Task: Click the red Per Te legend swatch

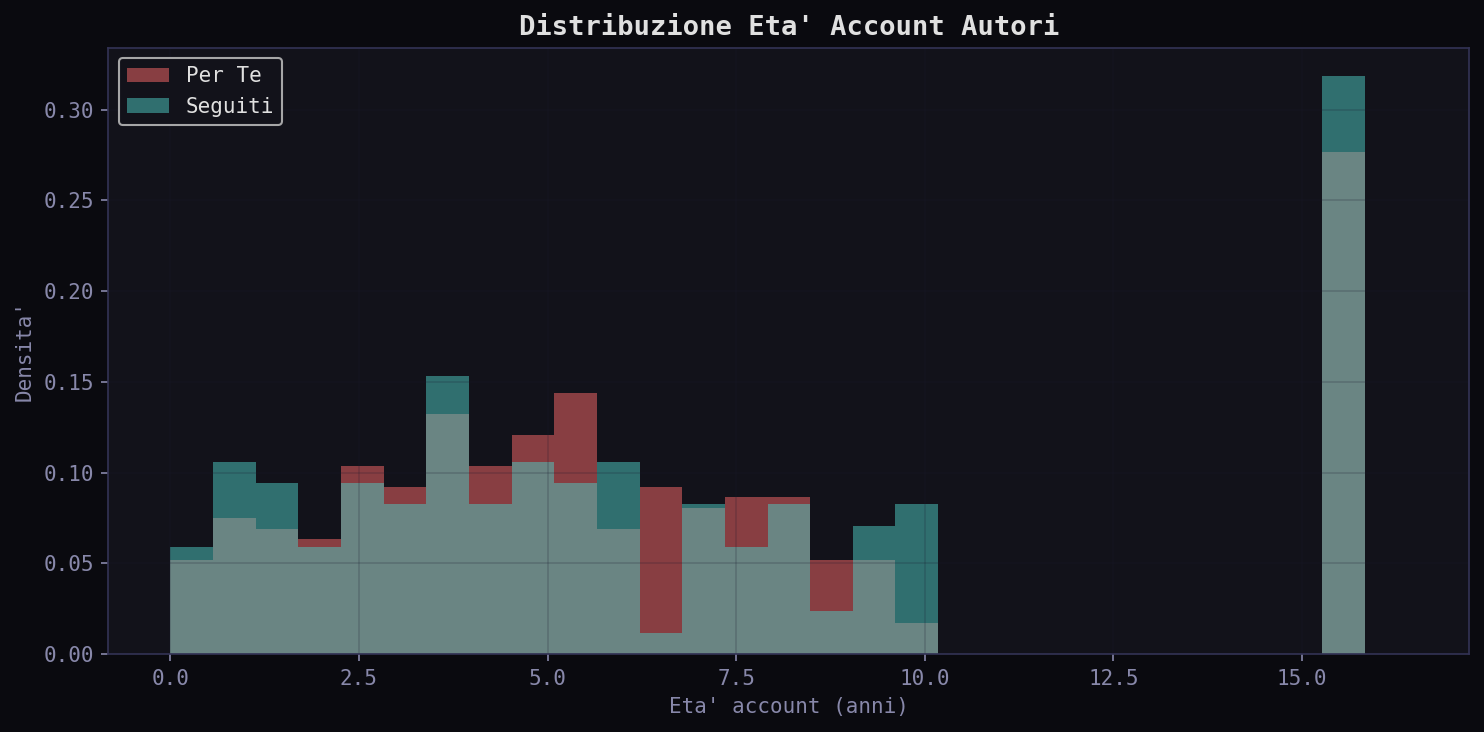Action: click(148, 76)
